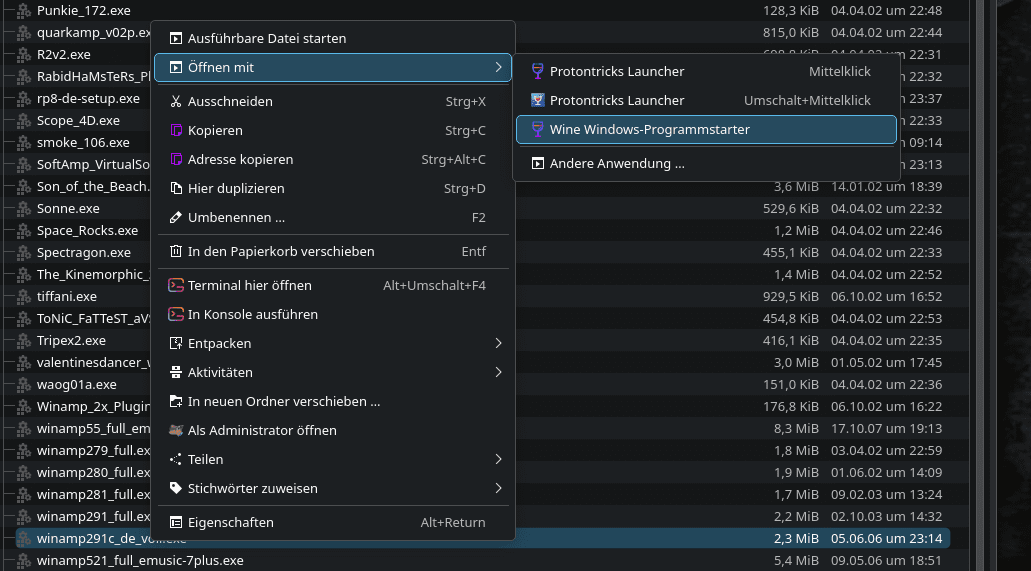Image resolution: width=1031 pixels, height=571 pixels.
Task: Click the icon beside Andere Anwendung
Action: (538, 164)
